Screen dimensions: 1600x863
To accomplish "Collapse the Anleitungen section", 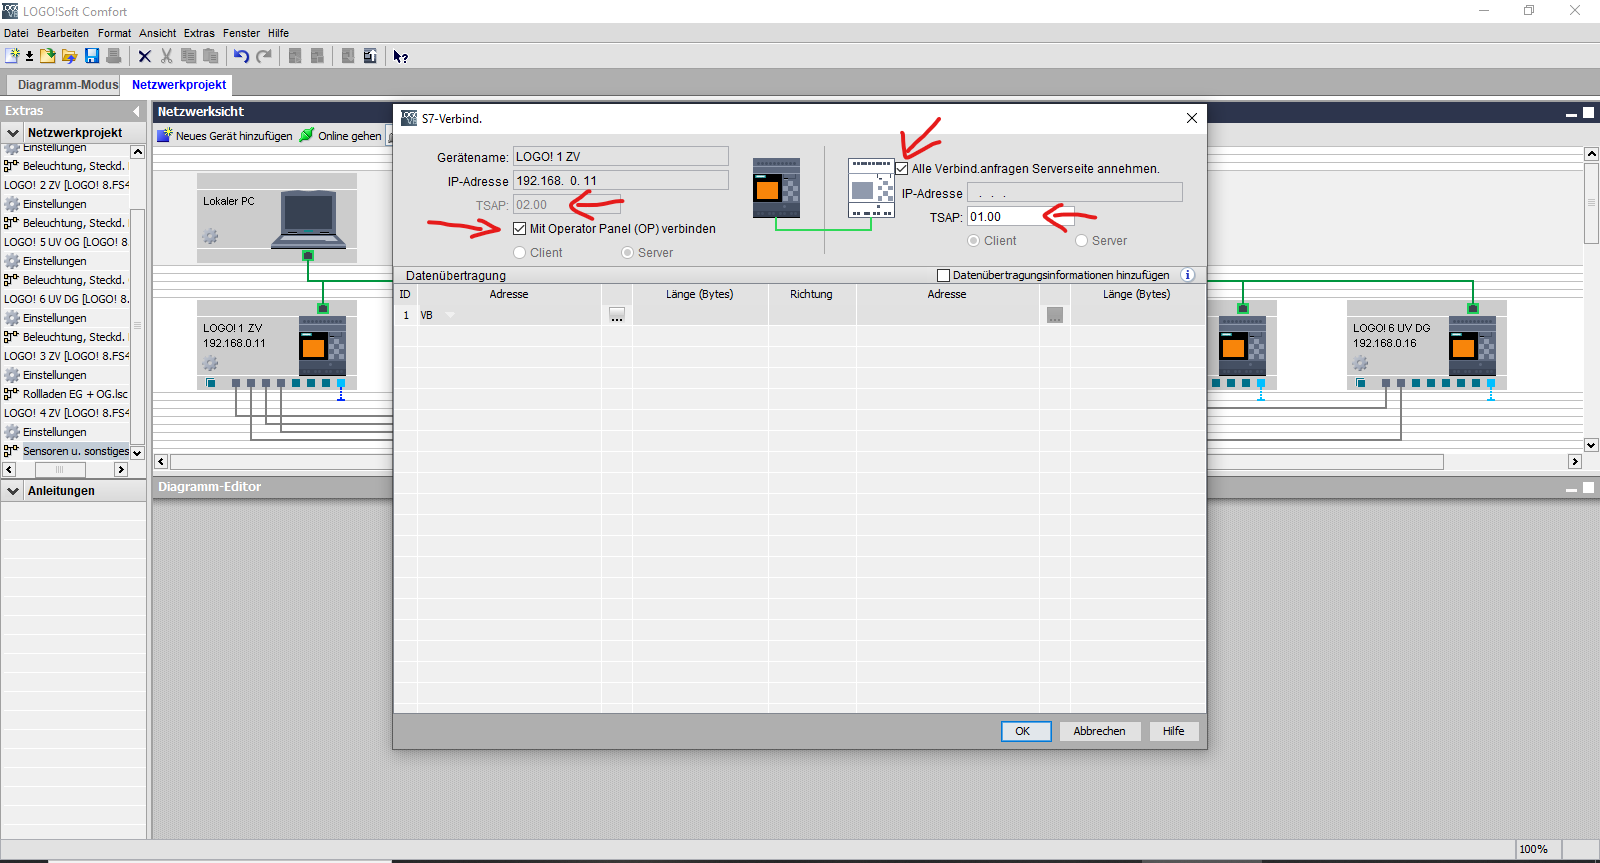I will point(13,491).
